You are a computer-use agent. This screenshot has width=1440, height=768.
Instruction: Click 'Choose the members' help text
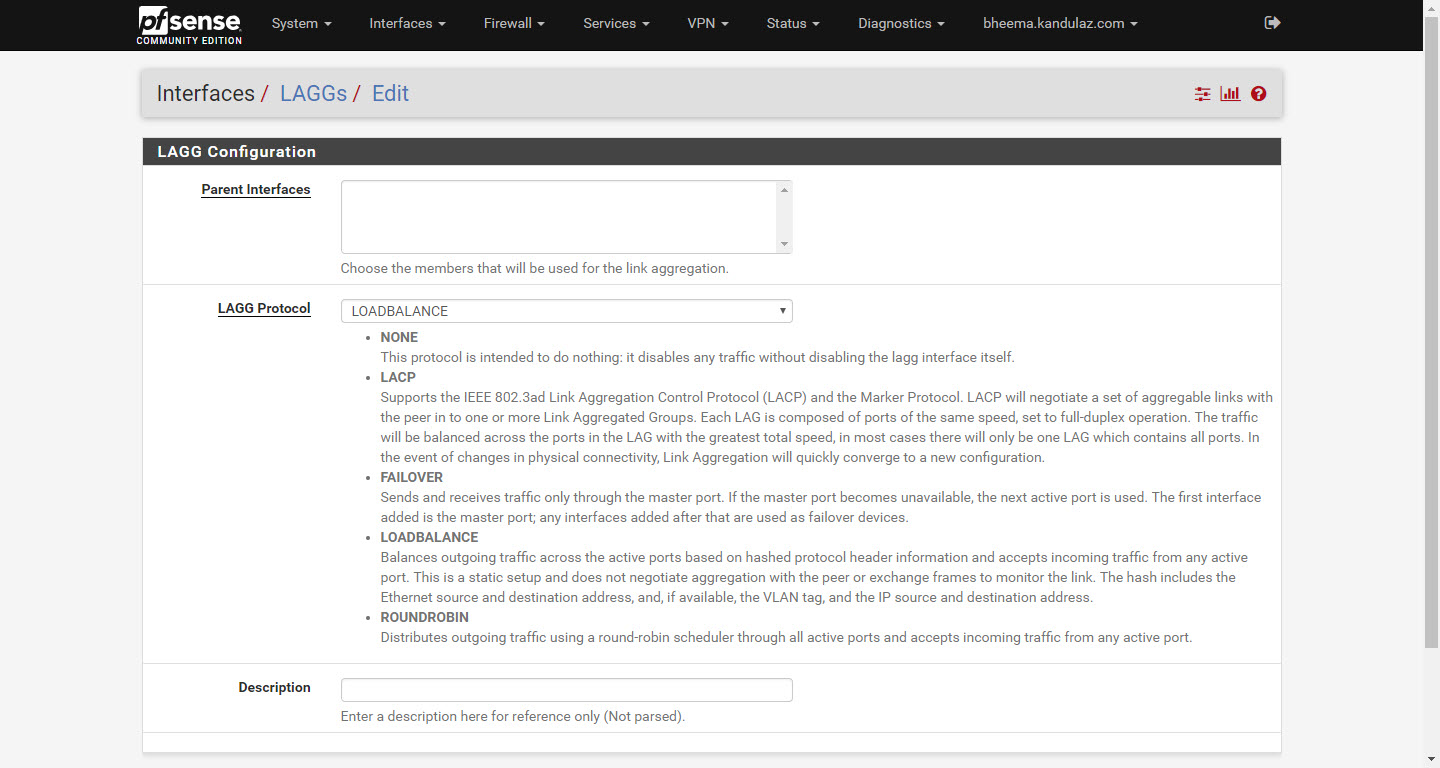click(534, 268)
